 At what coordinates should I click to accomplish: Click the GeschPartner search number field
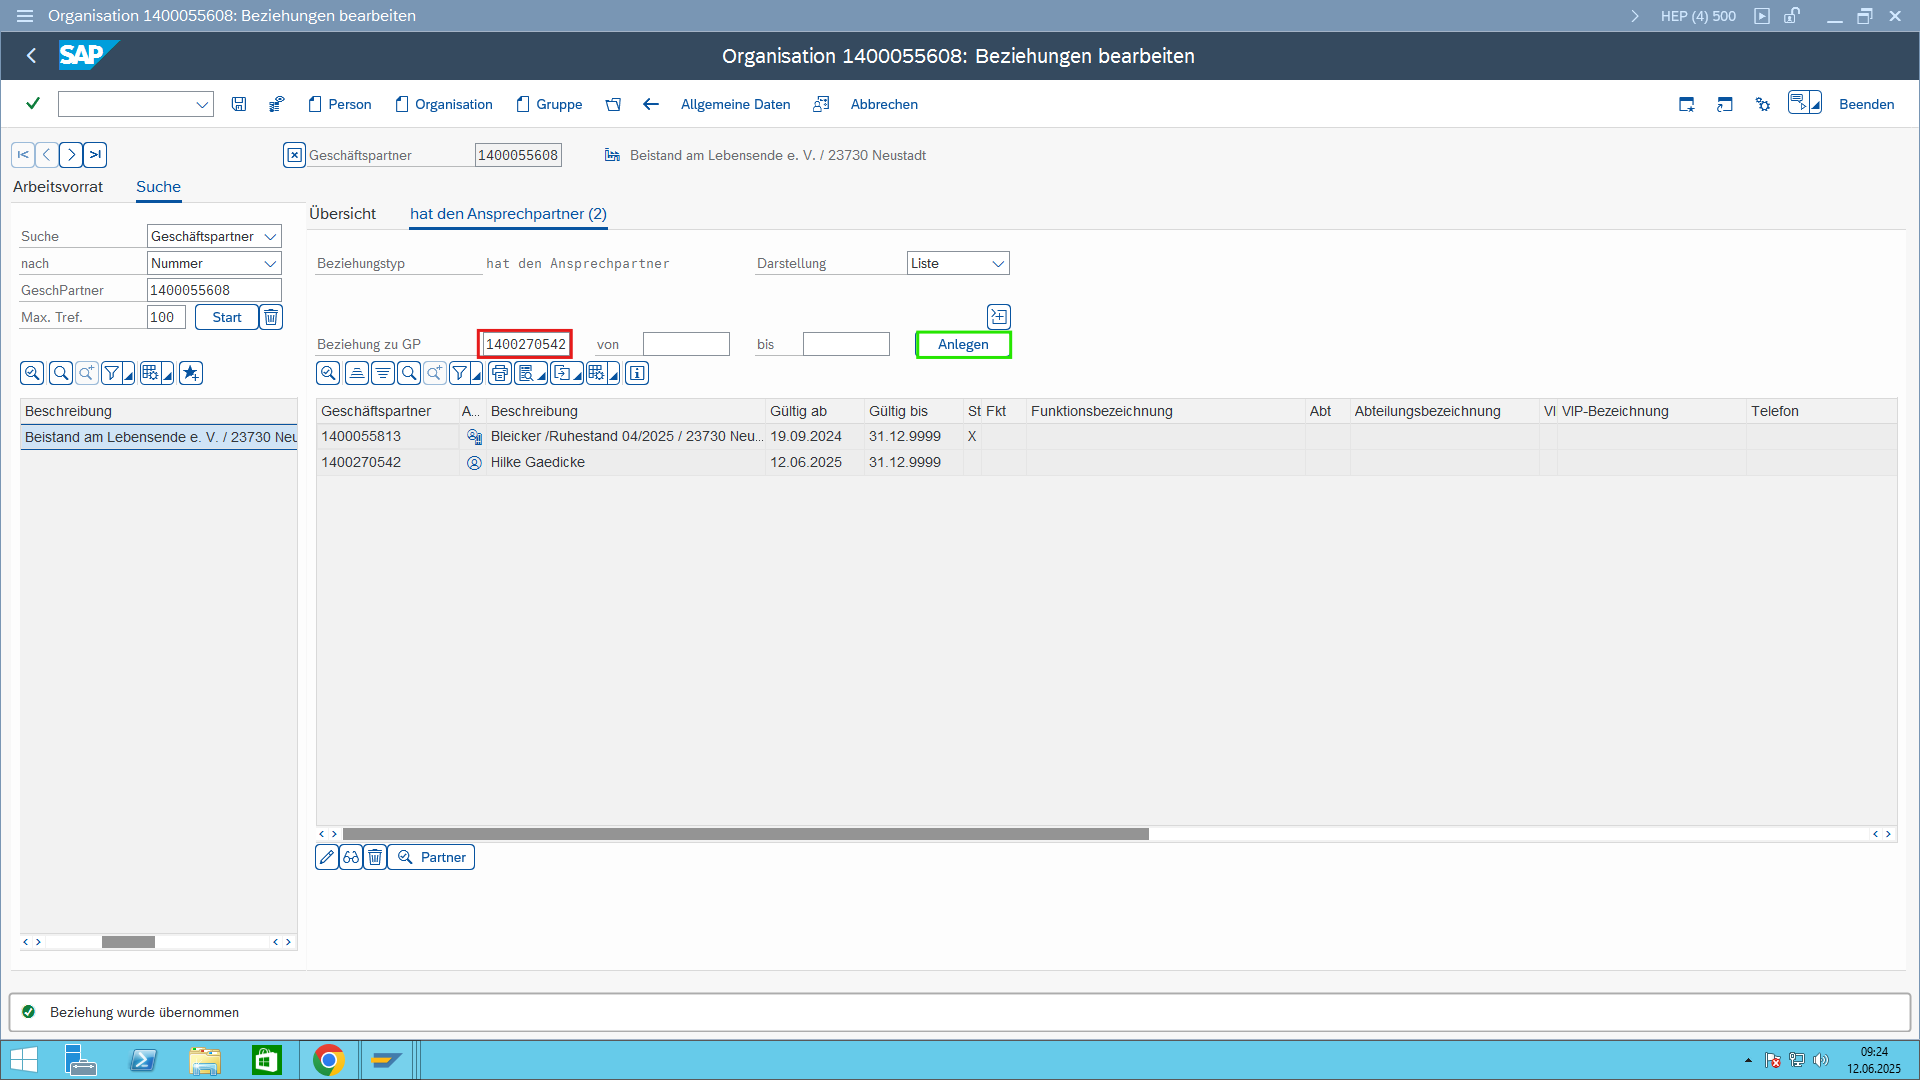214,290
